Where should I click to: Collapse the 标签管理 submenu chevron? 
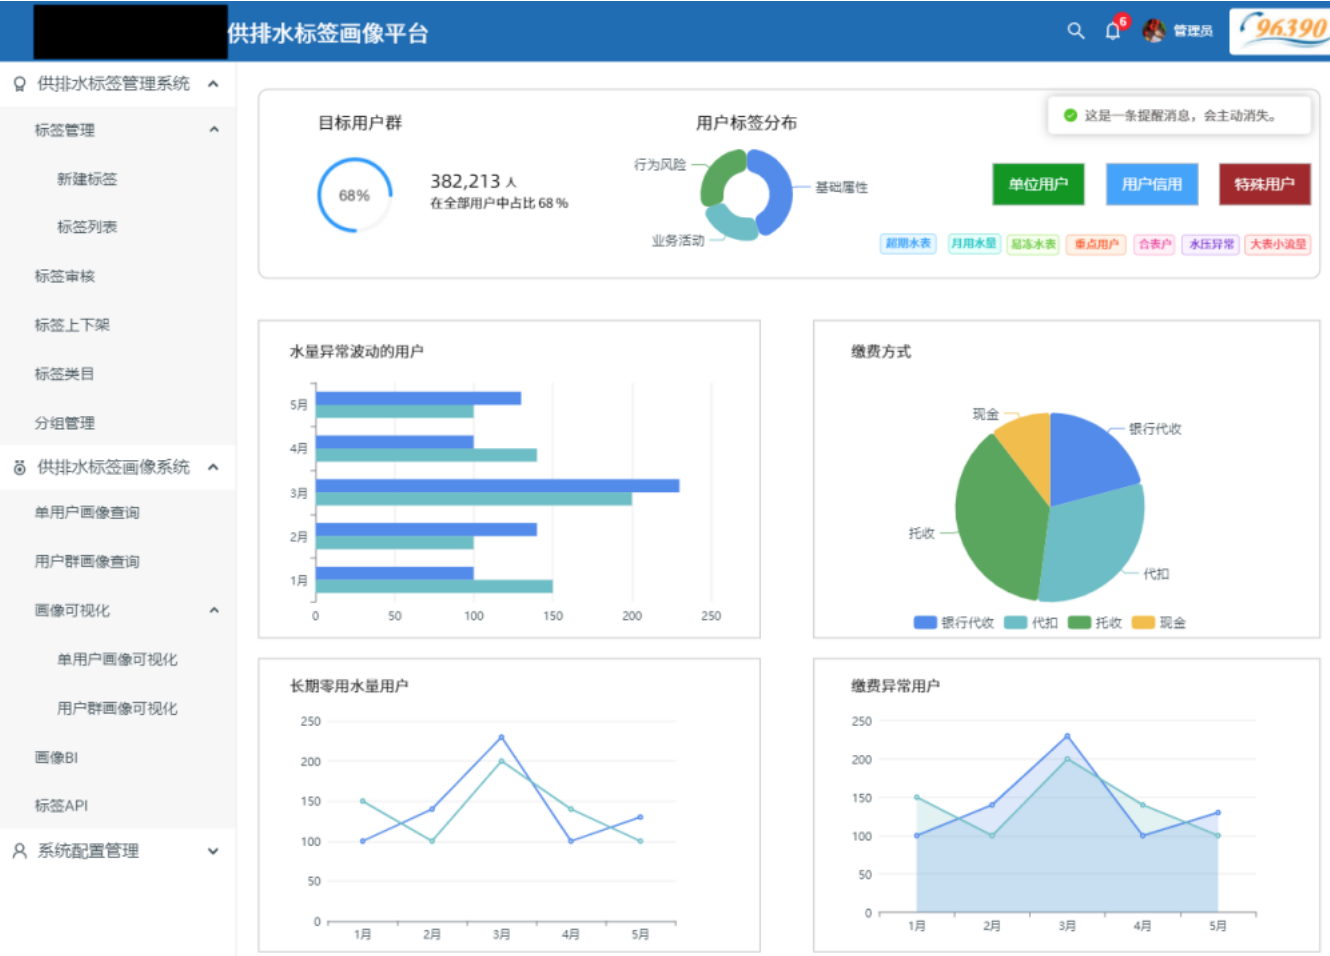213,130
